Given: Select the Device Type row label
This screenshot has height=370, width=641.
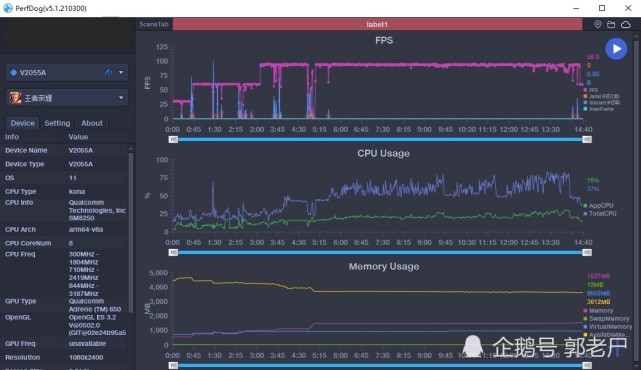Looking at the screenshot, I should coord(25,164).
